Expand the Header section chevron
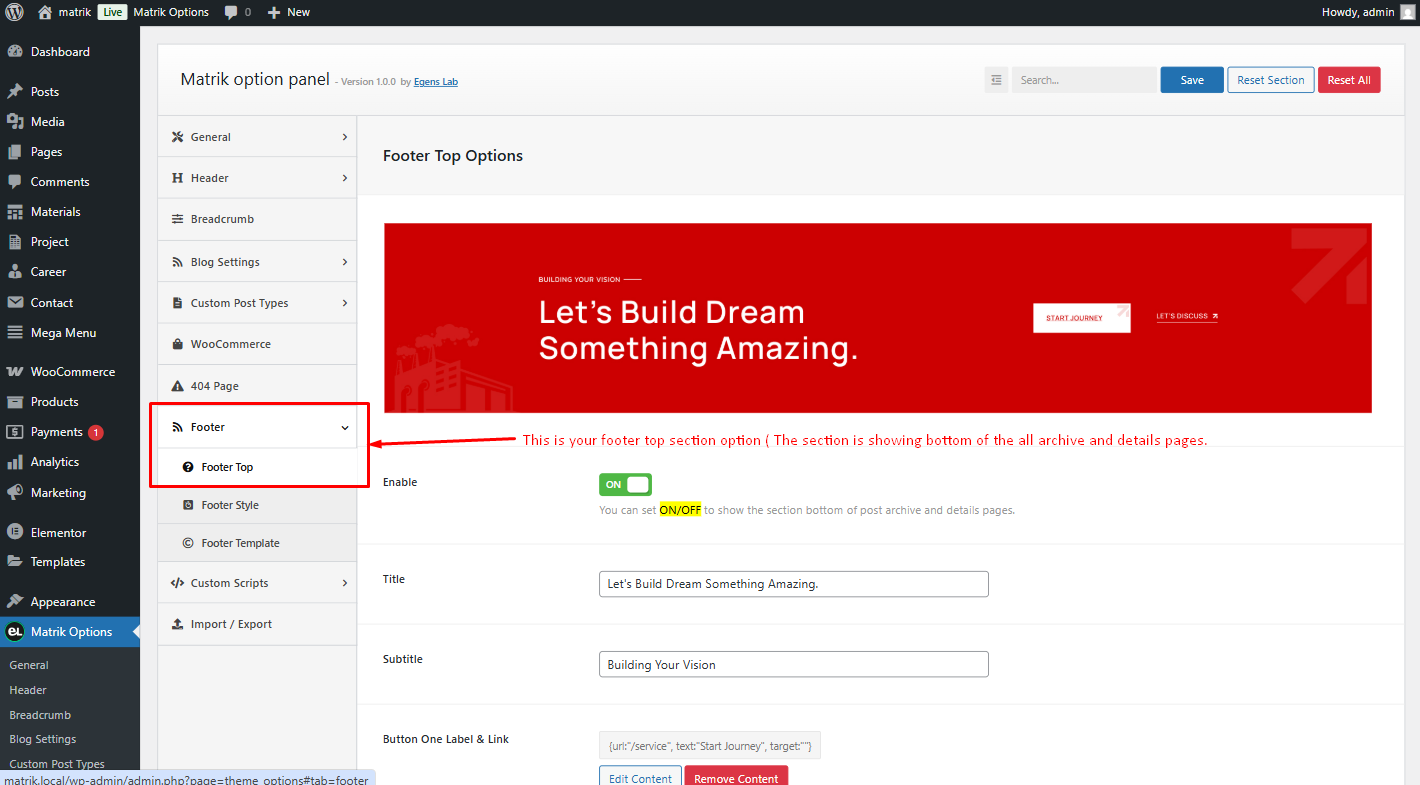 (x=345, y=178)
